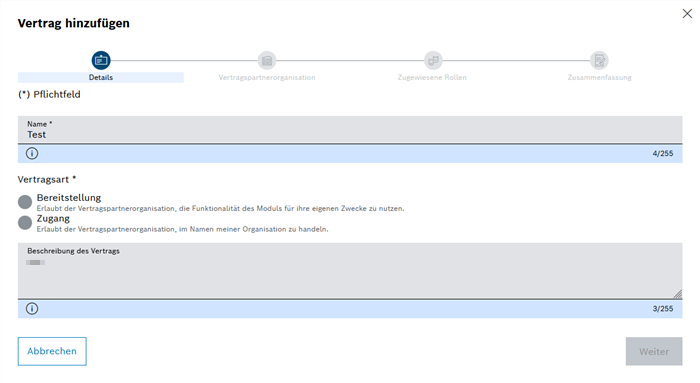Click the Weiter button

(x=654, y=351)
